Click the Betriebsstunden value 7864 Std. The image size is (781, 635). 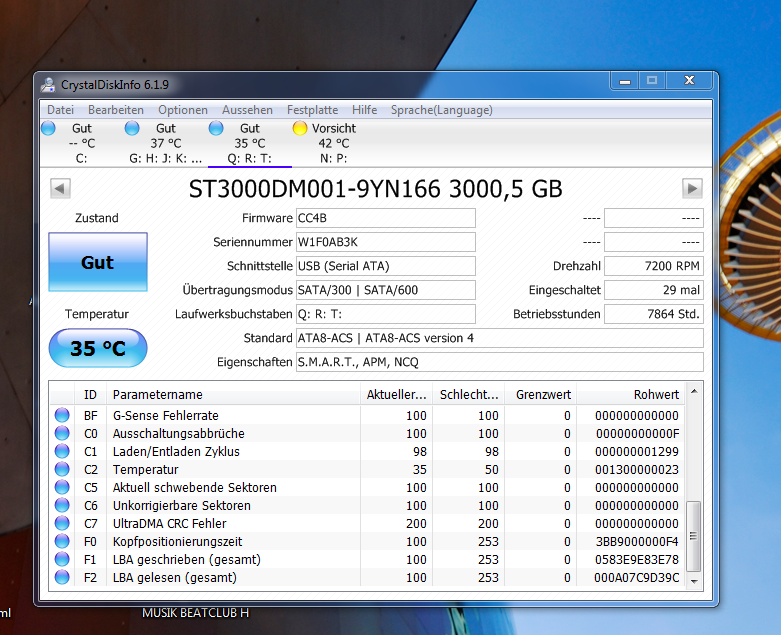pos(653,314)
